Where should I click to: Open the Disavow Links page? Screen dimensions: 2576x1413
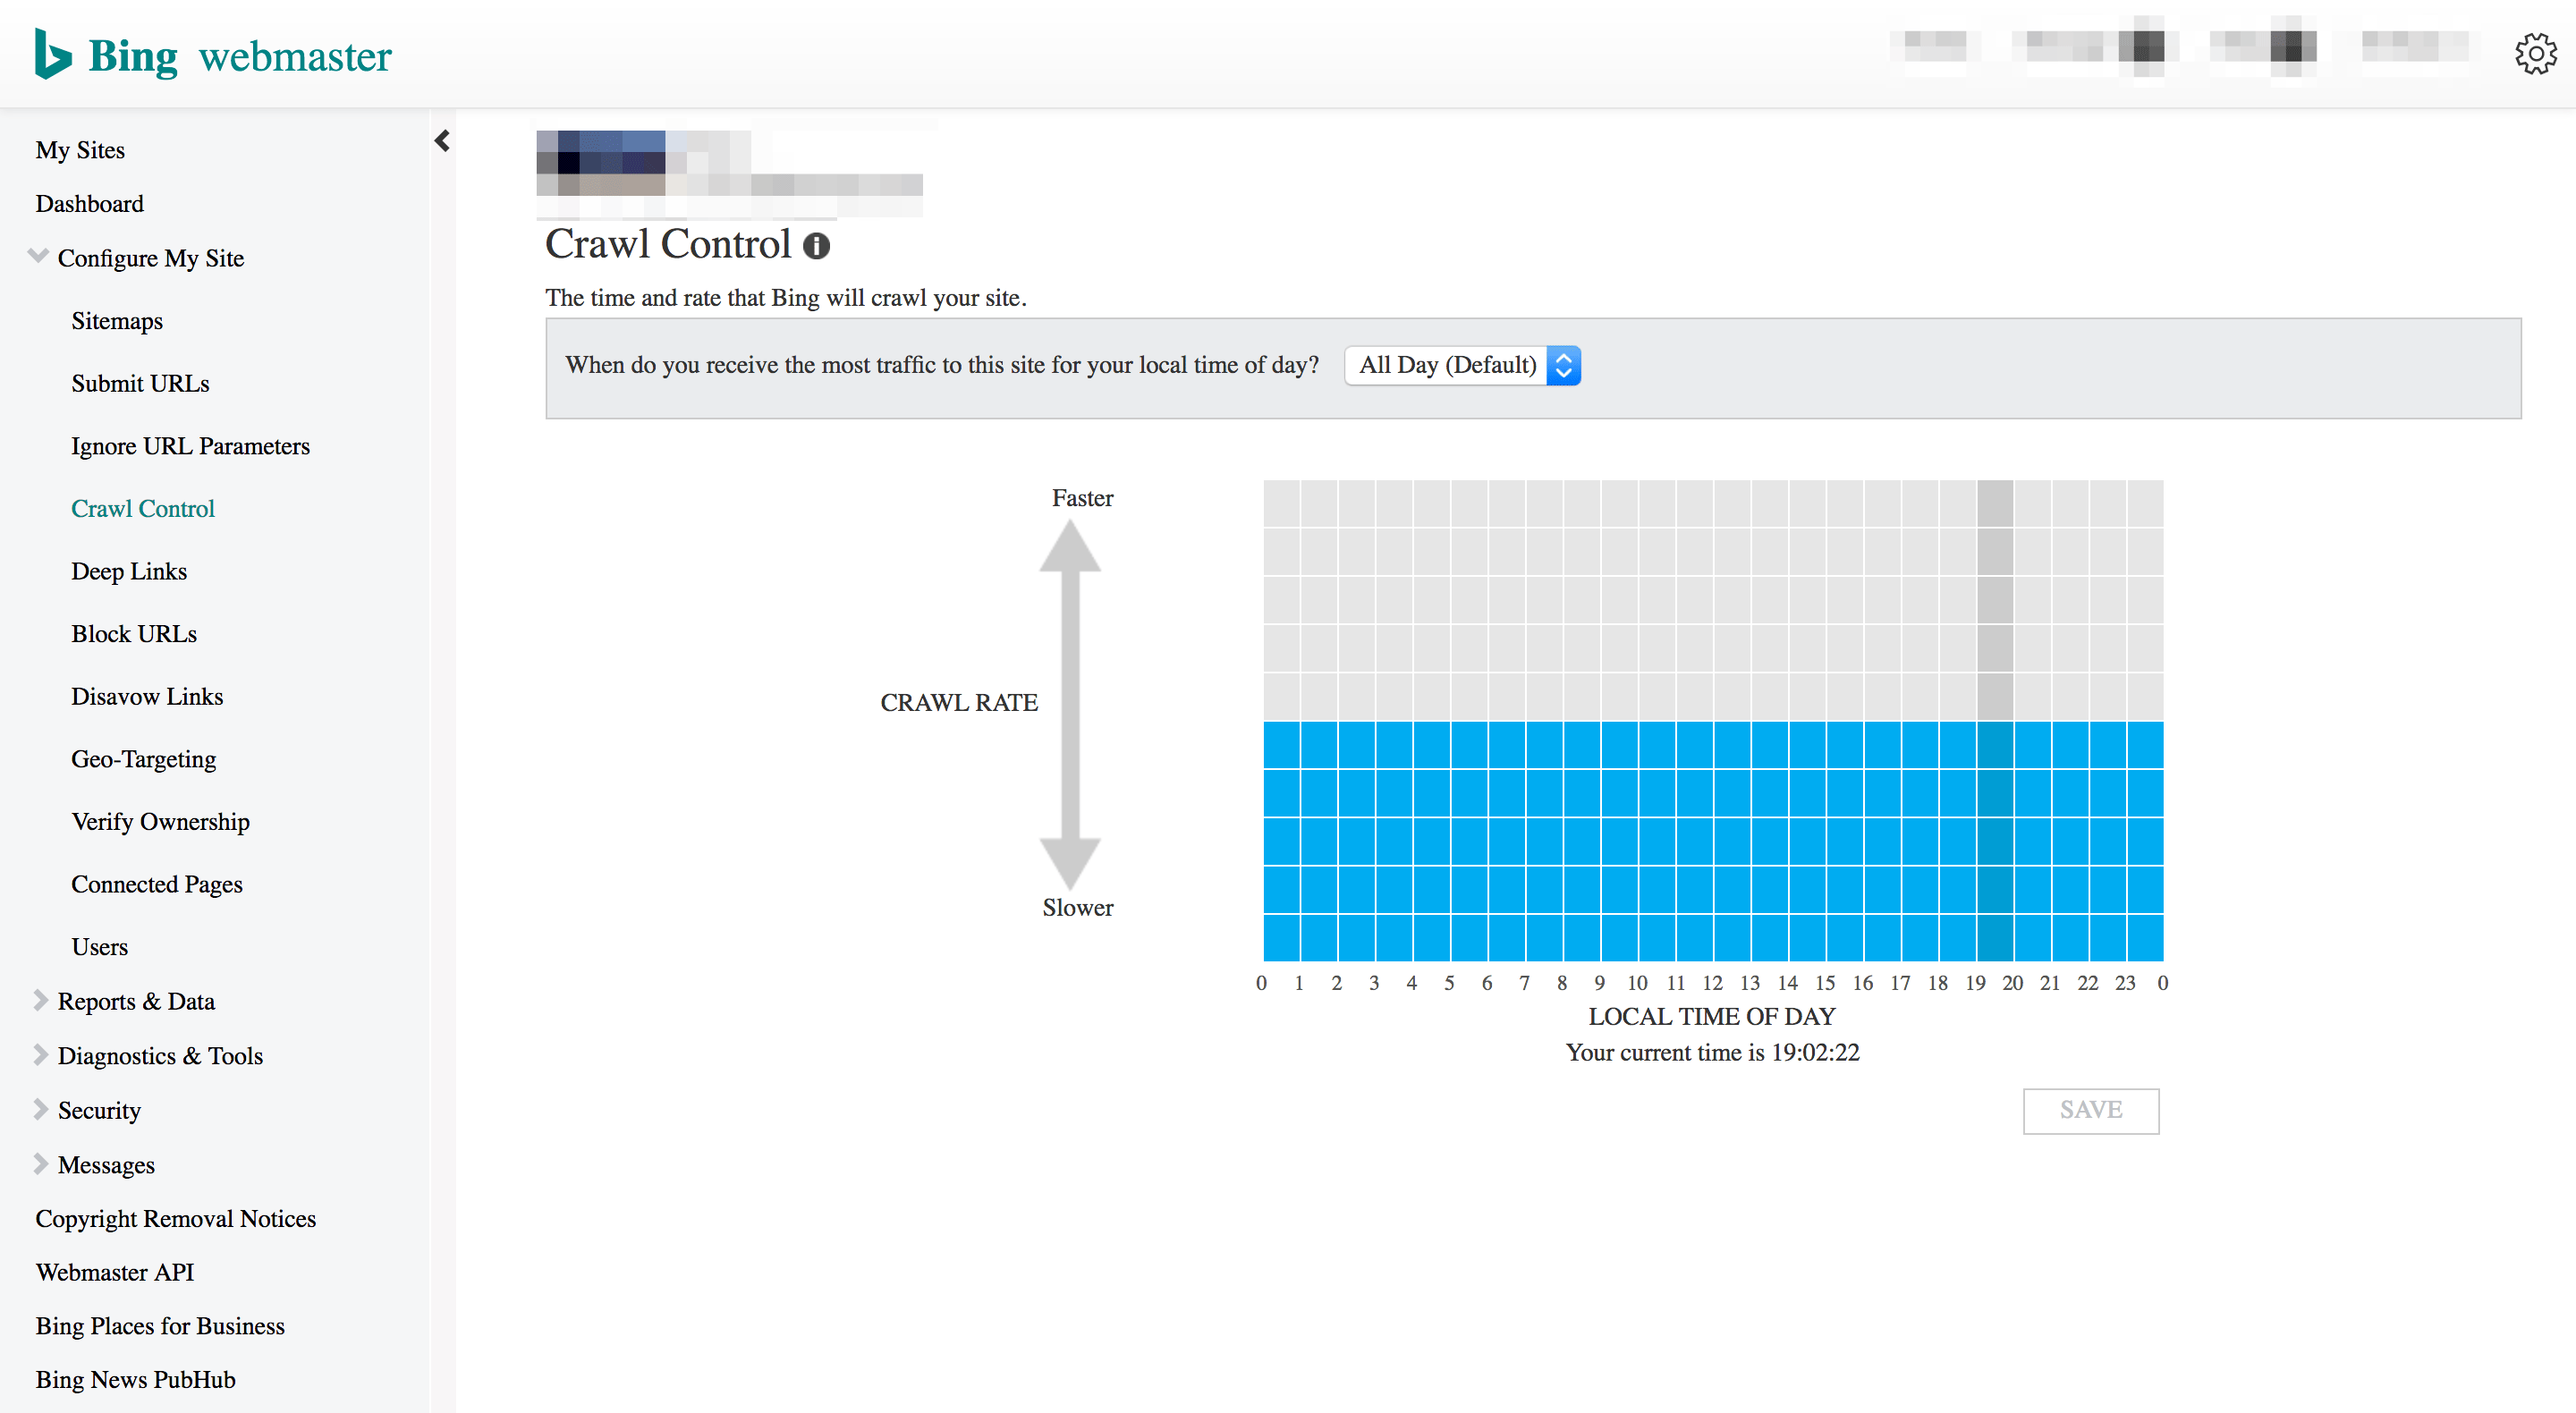tap(147, 696)
